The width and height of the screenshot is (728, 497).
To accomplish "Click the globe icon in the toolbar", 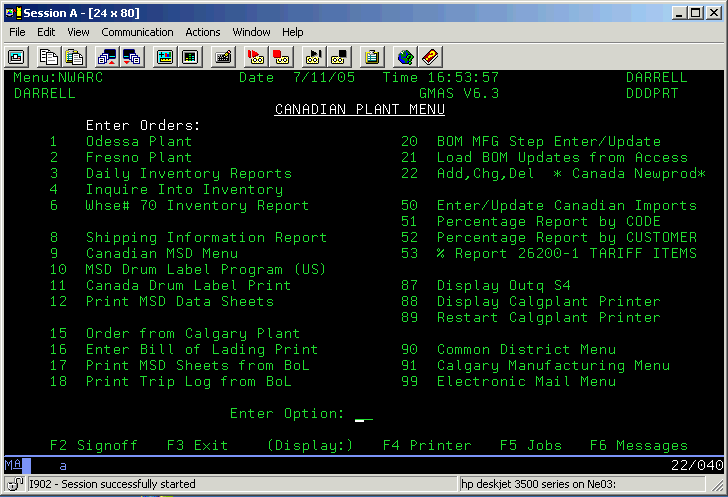I will tap(404, 56).
